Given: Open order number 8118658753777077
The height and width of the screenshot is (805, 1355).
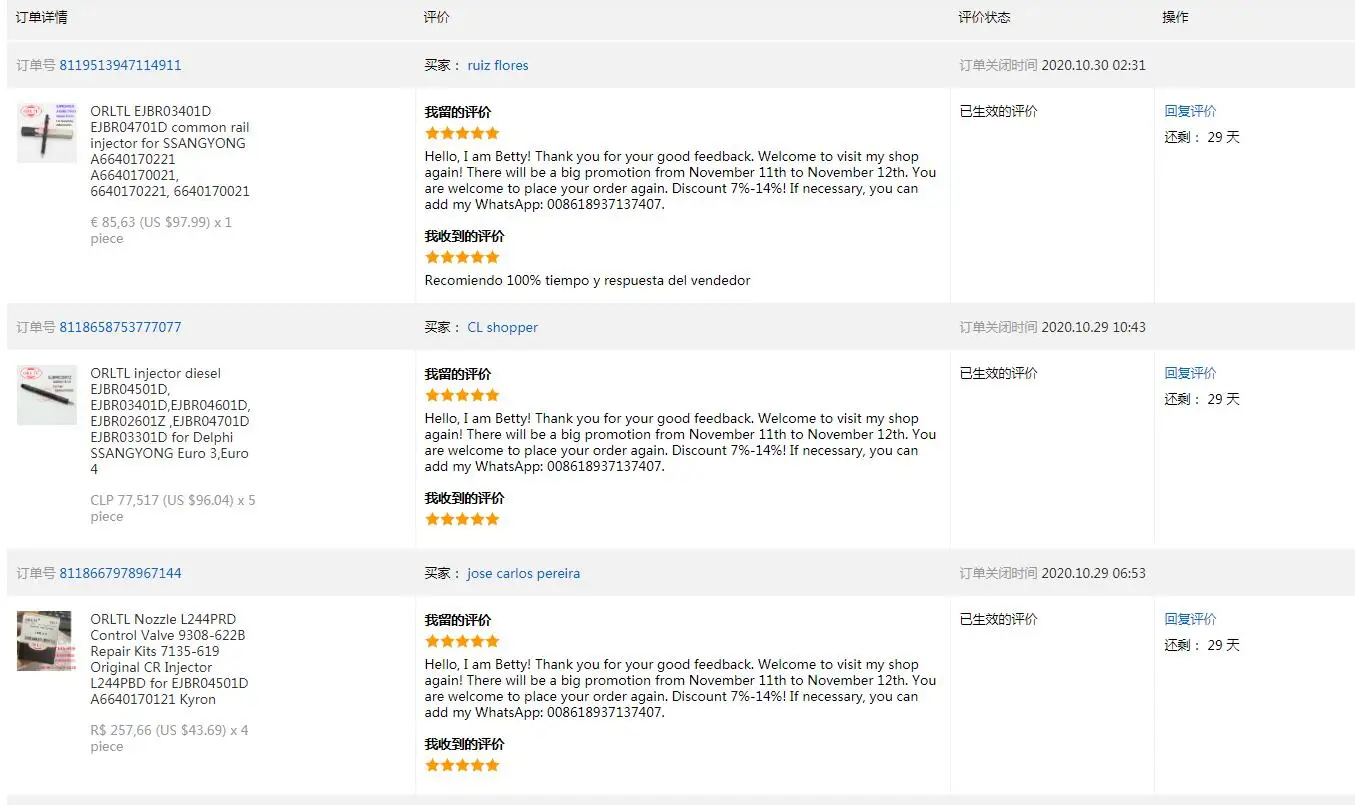Looking at the screenshot, I should point(120,327).
